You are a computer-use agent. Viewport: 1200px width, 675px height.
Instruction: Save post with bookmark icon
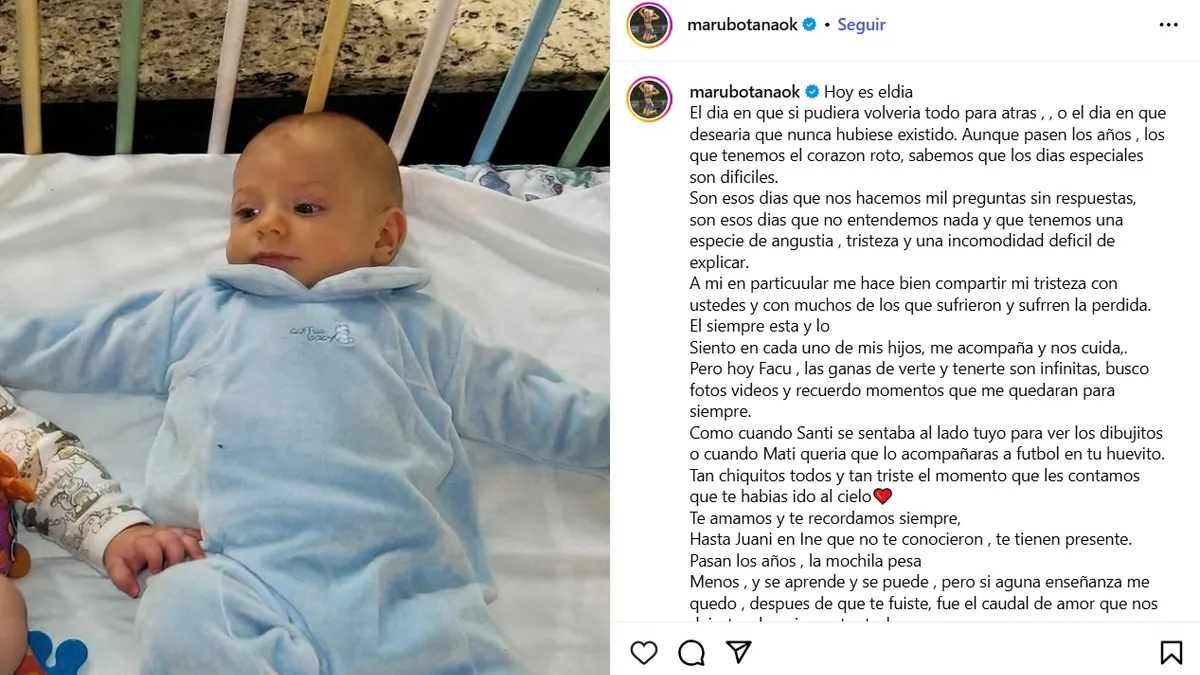coord(1171,653)
